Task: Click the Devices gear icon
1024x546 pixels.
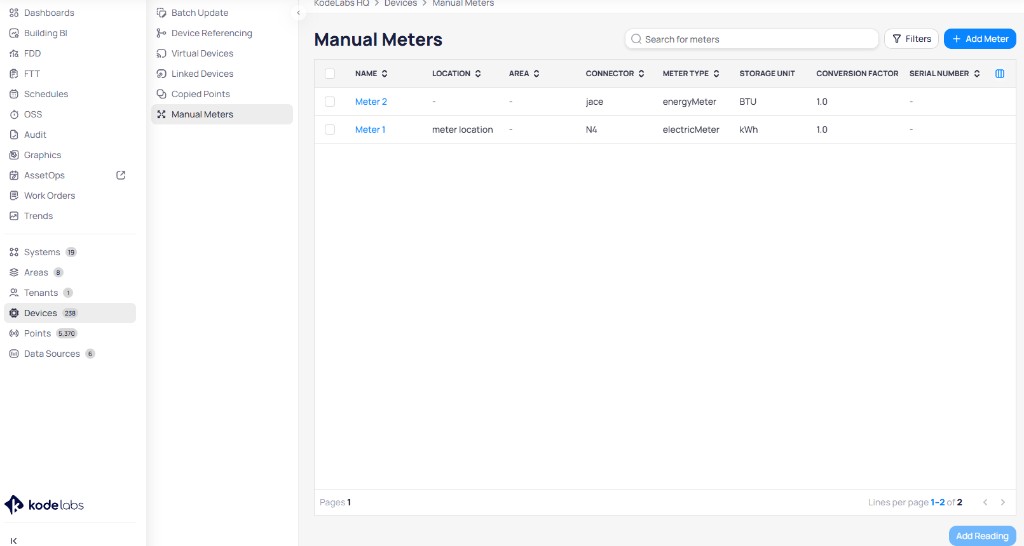Action: (14, 313)
